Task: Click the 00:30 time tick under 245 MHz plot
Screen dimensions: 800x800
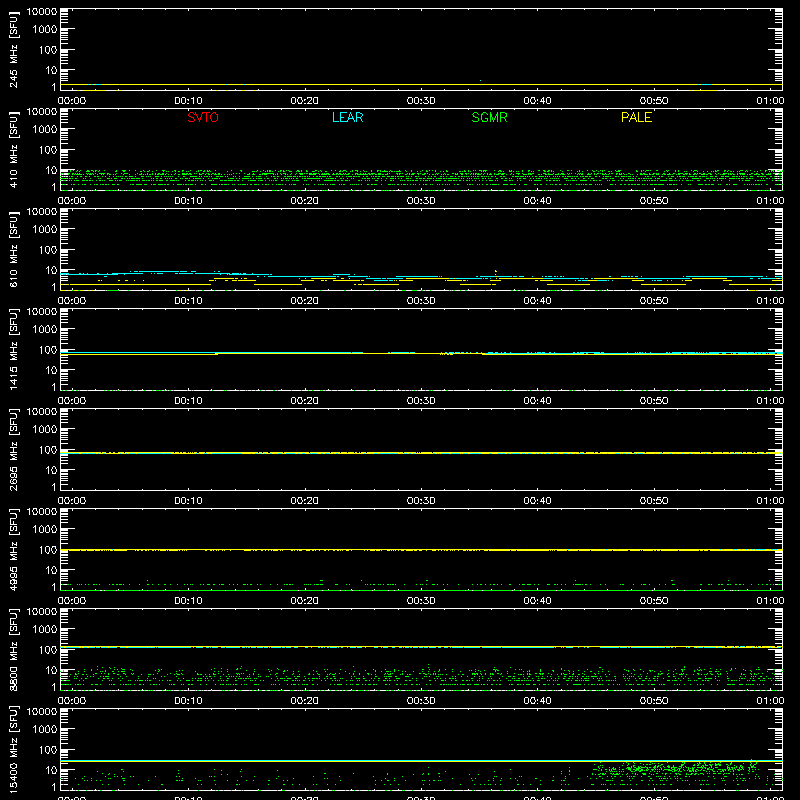Action: click(421, 101)
